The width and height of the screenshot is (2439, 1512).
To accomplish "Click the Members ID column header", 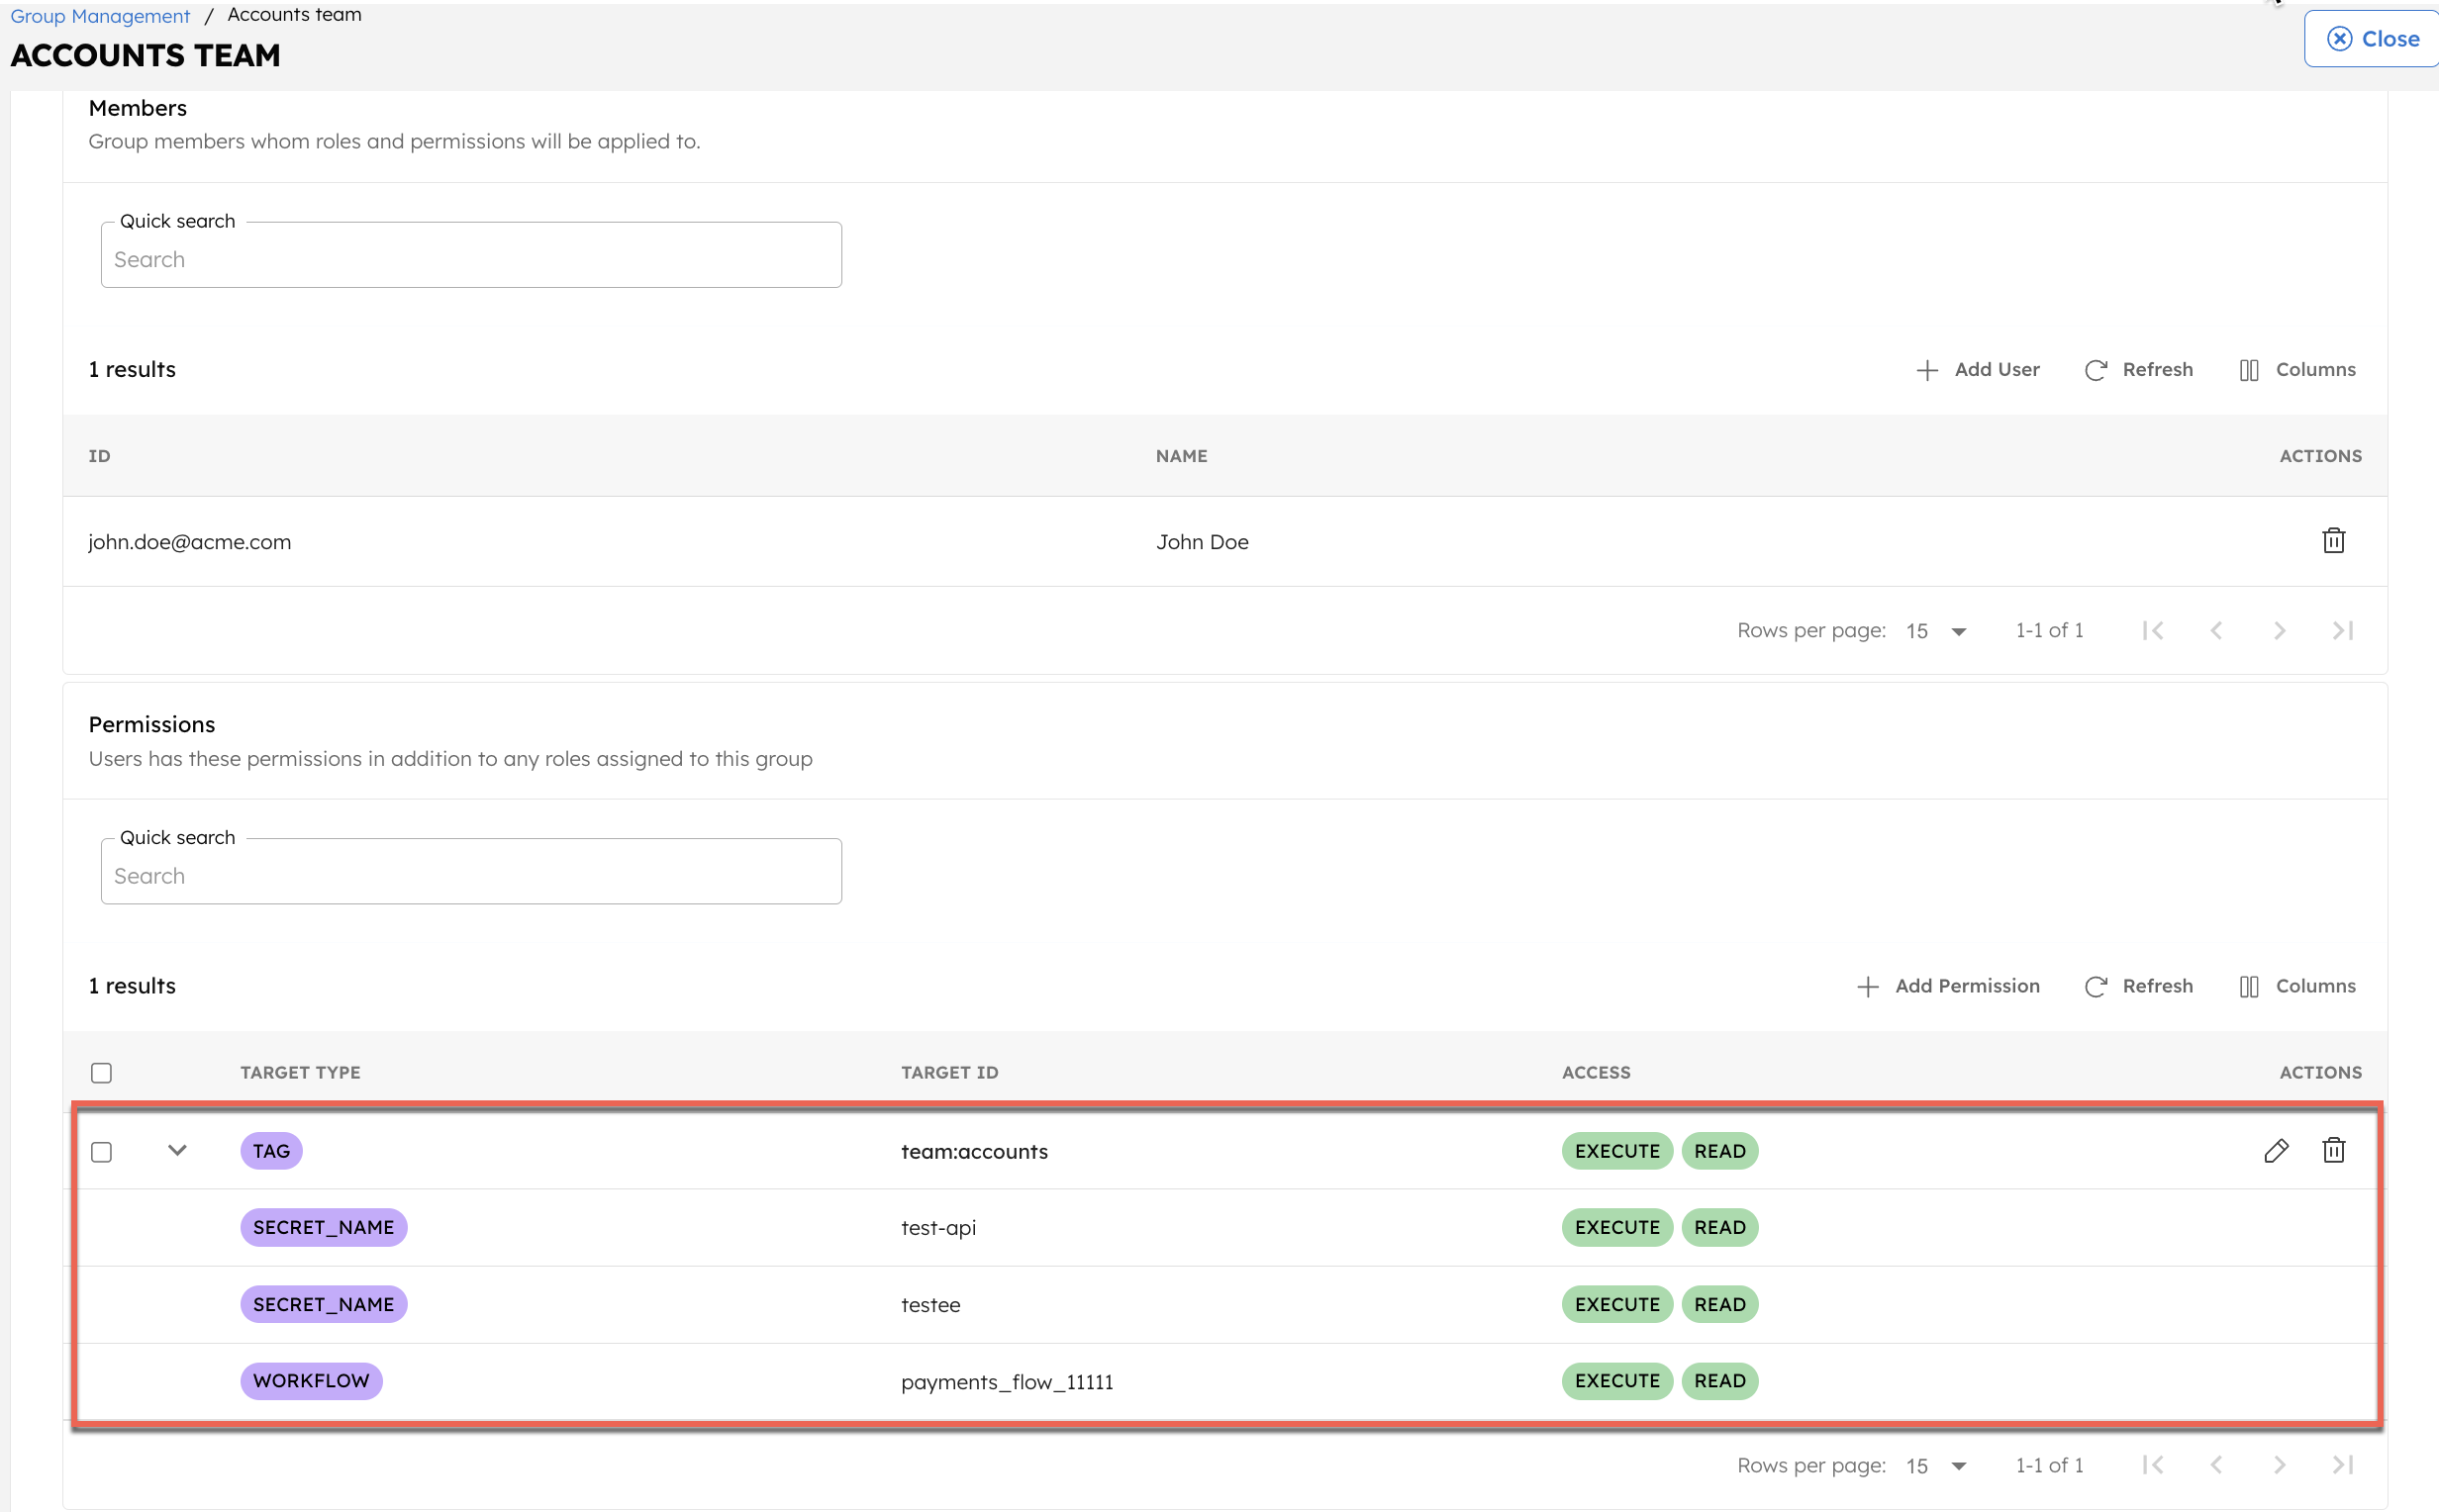I will (99, 456).
